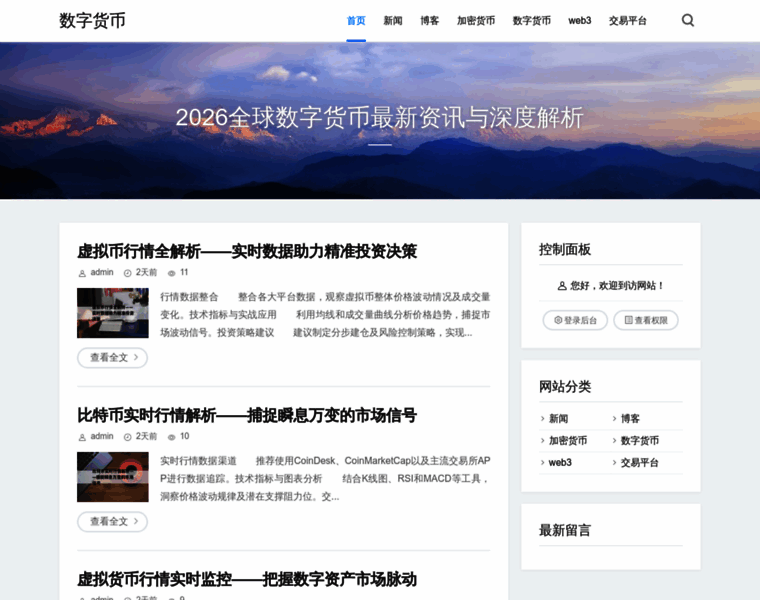The width and height of the screenshot is (760, 600).
Task: Click list icon on 查看权限 button
Action: click(x=629, y=320)
